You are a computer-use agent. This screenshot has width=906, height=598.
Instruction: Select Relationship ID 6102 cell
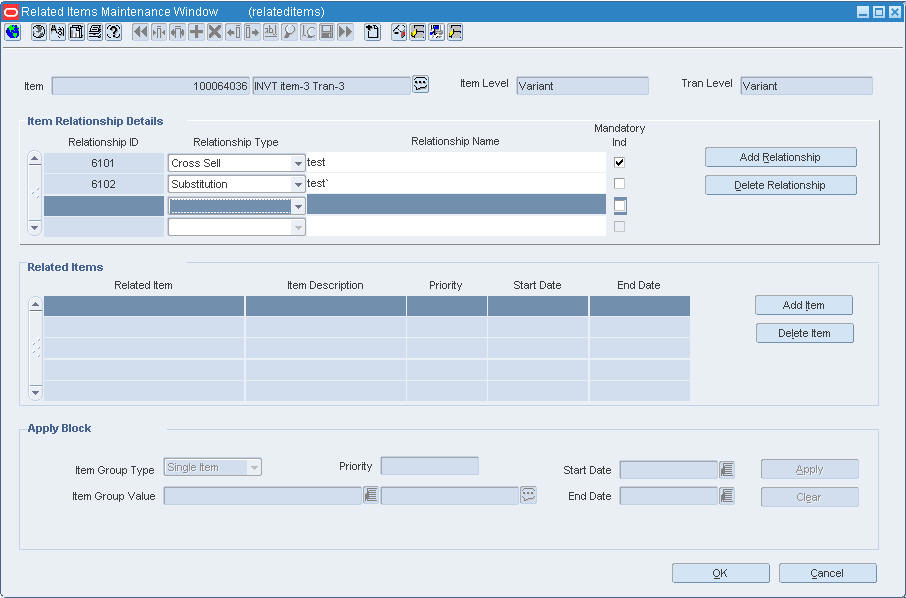click(104, 184)
